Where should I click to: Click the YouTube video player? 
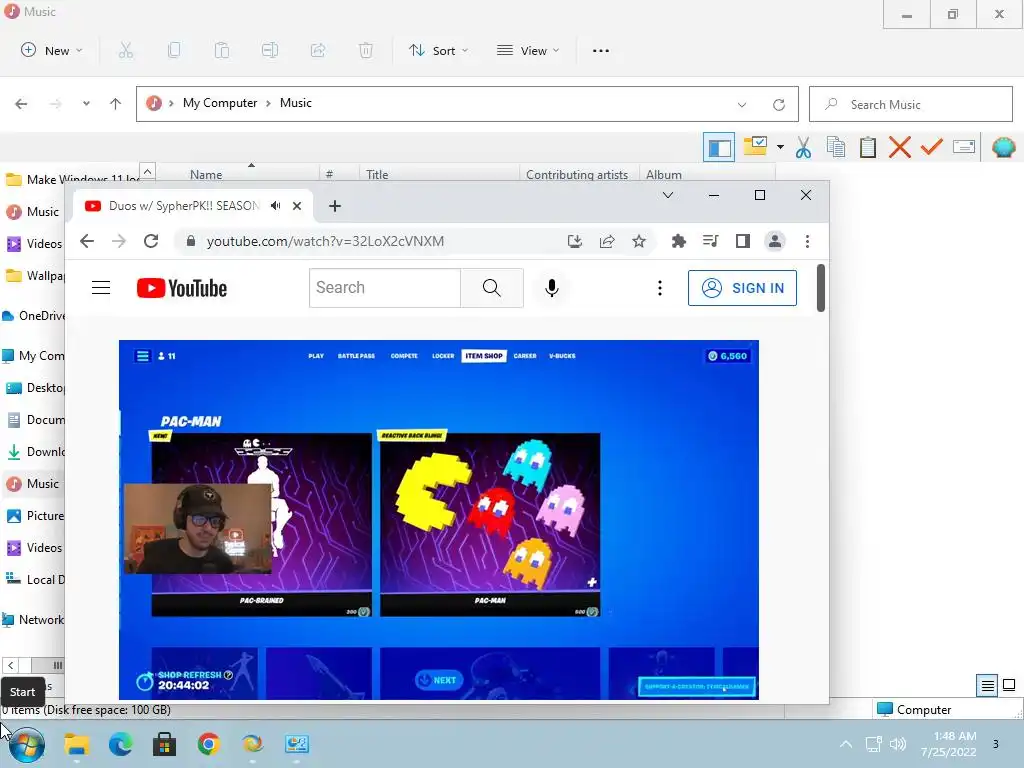[439, 520]
